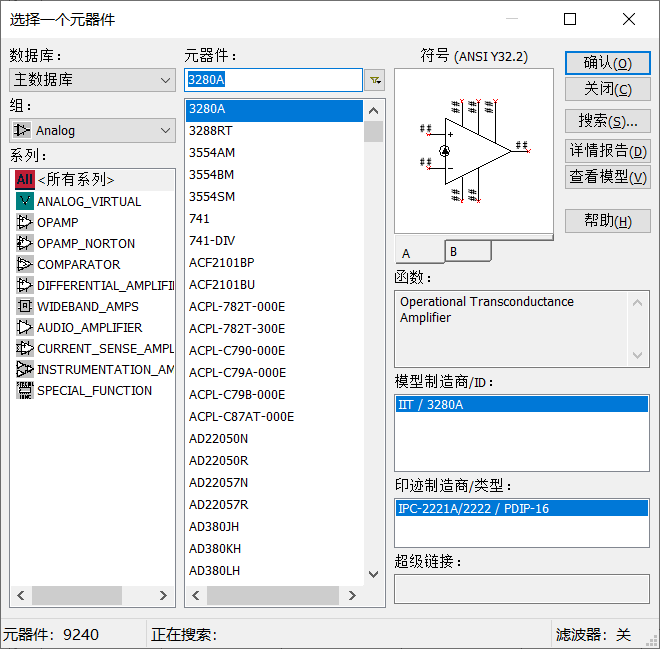
Task: Open the 搜索(S)... dialog
Action: pyautogui.click(x=607, y=121)
